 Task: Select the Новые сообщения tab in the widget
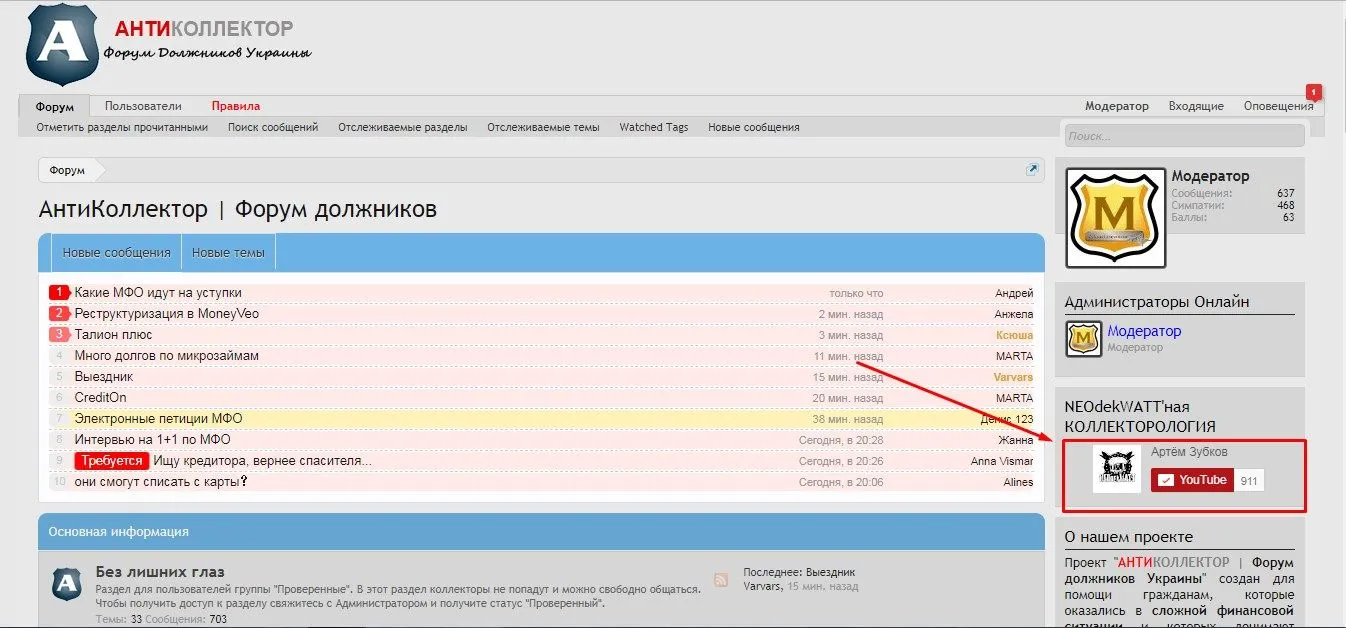point(116,253)
